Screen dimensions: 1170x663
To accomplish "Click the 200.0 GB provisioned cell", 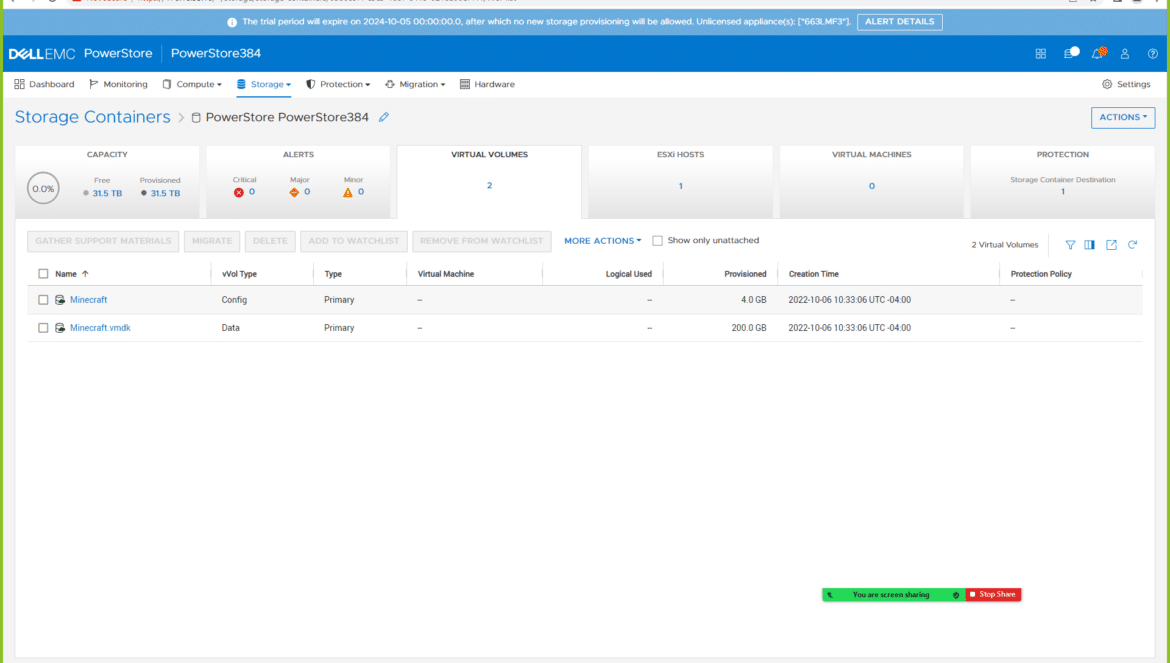I will click(x=748, y=328).
